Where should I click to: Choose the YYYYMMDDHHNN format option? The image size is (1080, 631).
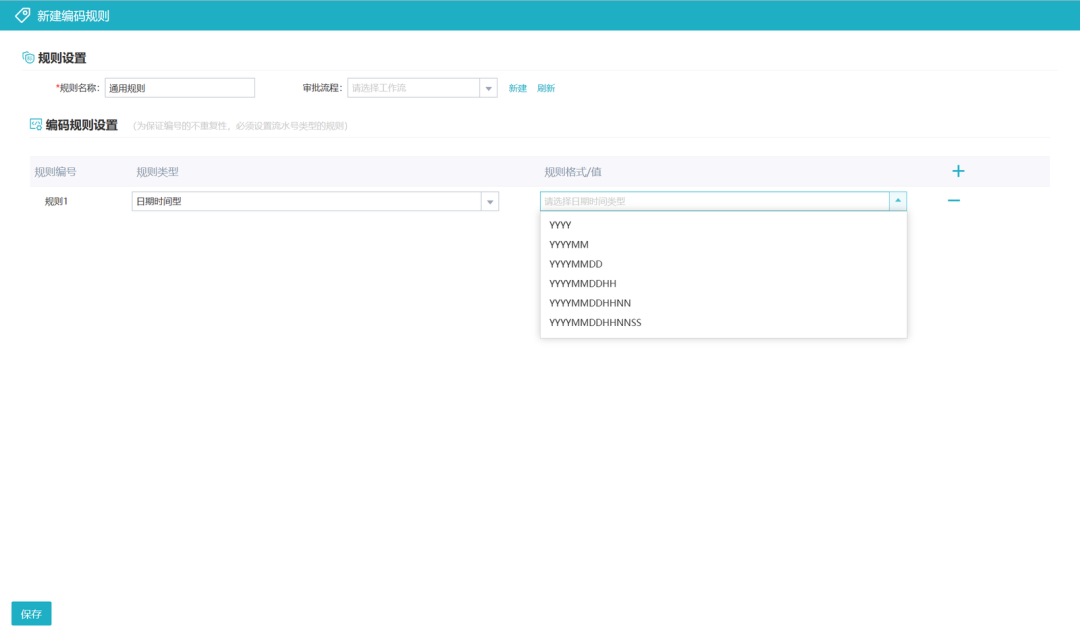[723, 303]
